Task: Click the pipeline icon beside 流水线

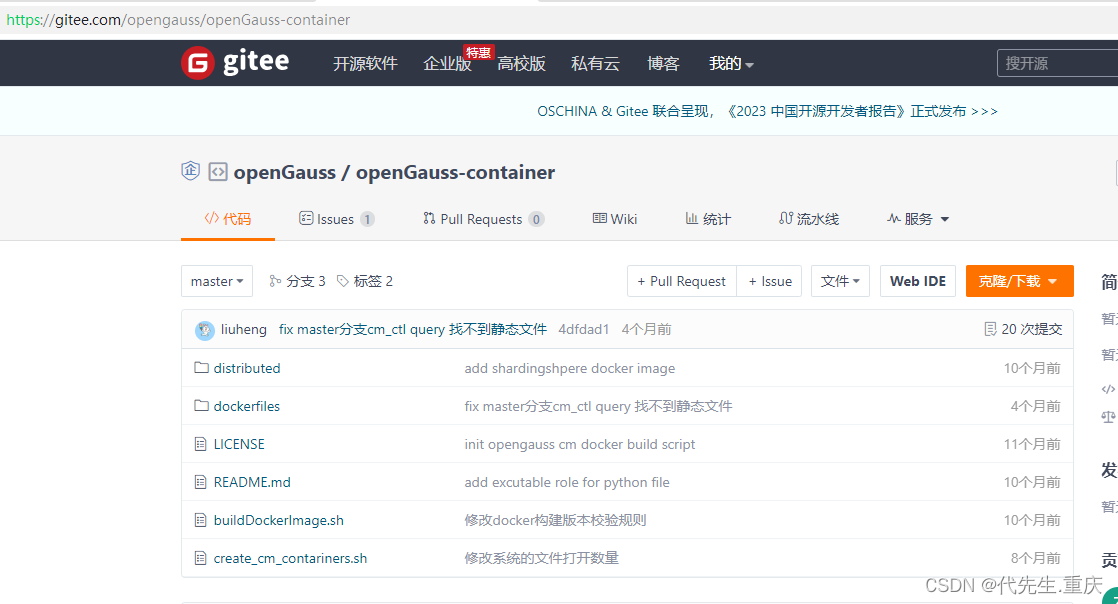Action: 787,218
